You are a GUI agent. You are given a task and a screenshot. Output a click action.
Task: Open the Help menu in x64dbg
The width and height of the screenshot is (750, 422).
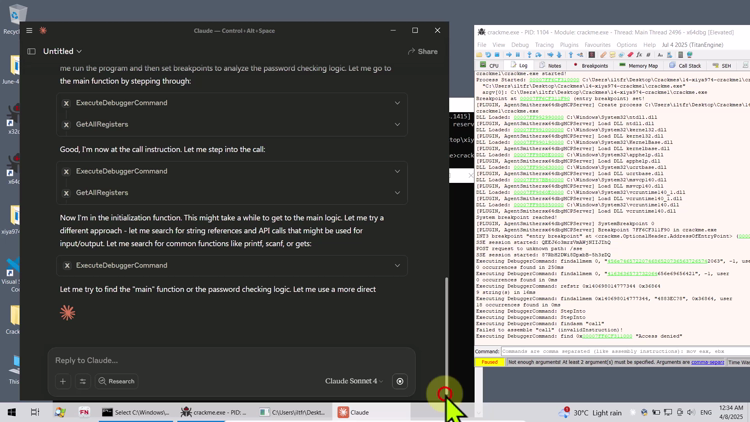pos(649,44)
